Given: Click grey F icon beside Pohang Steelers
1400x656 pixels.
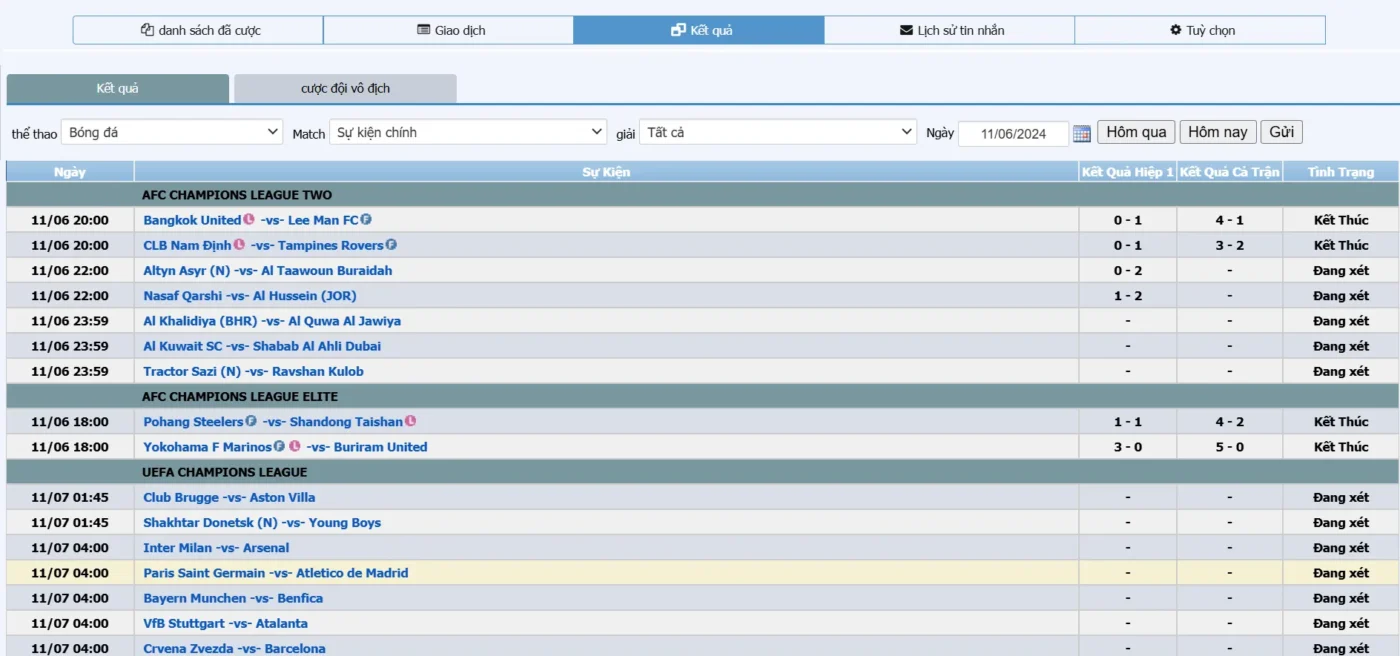Looking at the screenshot, I should click(x=251, y=422).
